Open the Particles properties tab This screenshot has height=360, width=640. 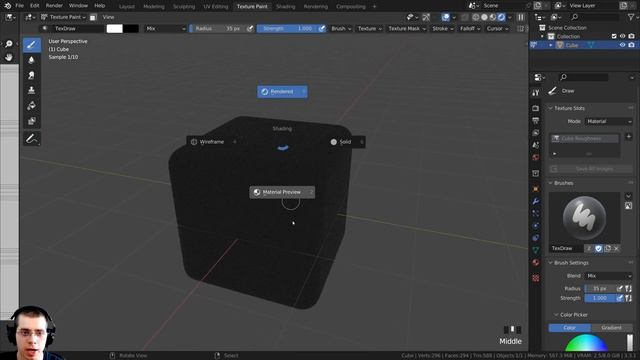click(x=536, y=213)
